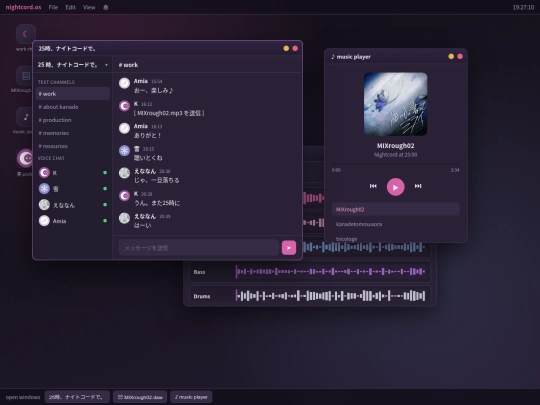Focus the music player taskbar button

(191, 397)
